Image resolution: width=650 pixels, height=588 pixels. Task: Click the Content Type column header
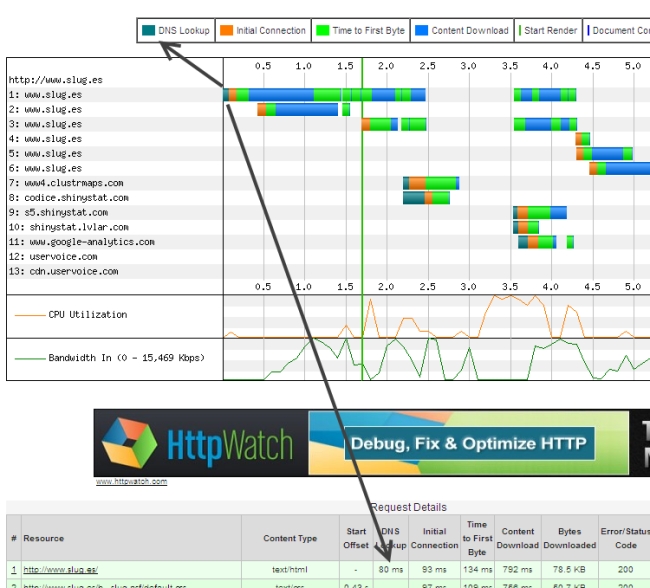[x=290, y=538]
